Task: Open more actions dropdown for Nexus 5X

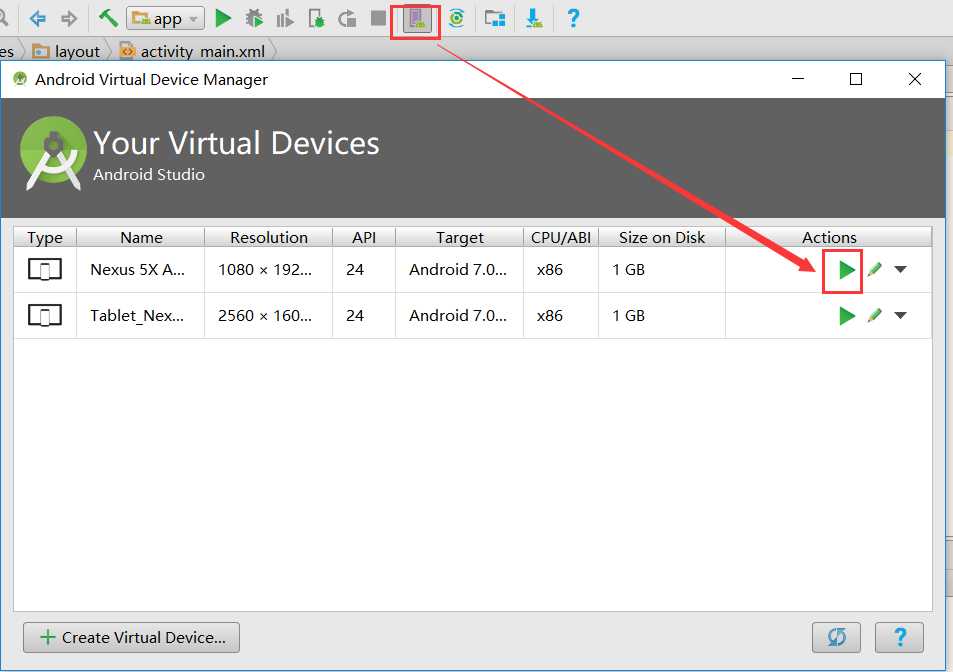Action: (x=901, y=269)
